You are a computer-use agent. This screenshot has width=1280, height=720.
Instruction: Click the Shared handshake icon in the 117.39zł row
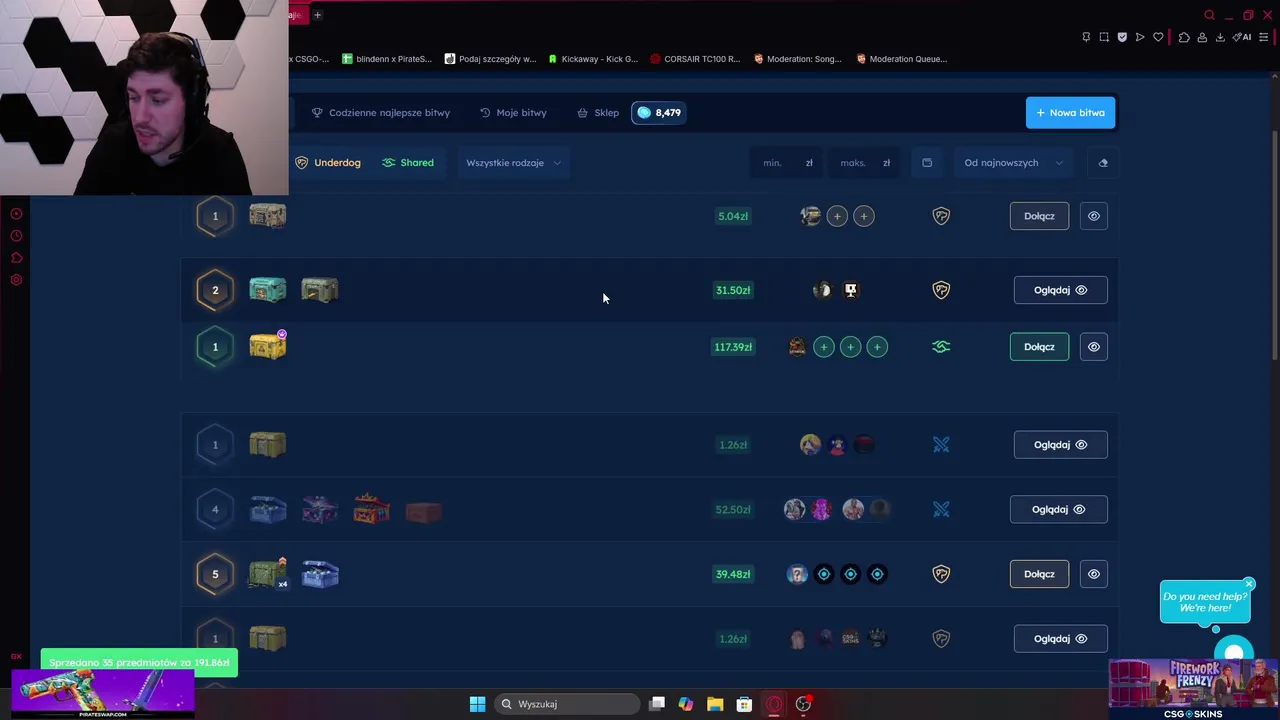pos(941,347)
